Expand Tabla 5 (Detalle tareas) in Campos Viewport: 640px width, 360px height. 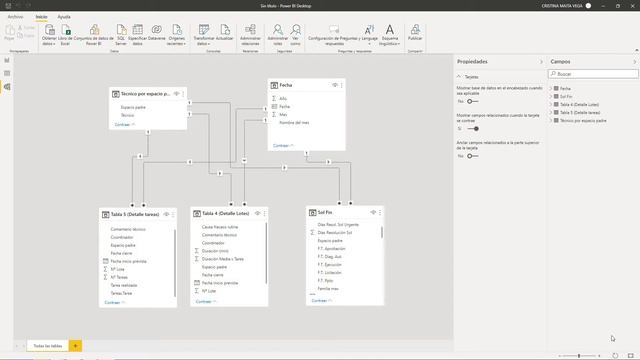(x=551, y=113)
